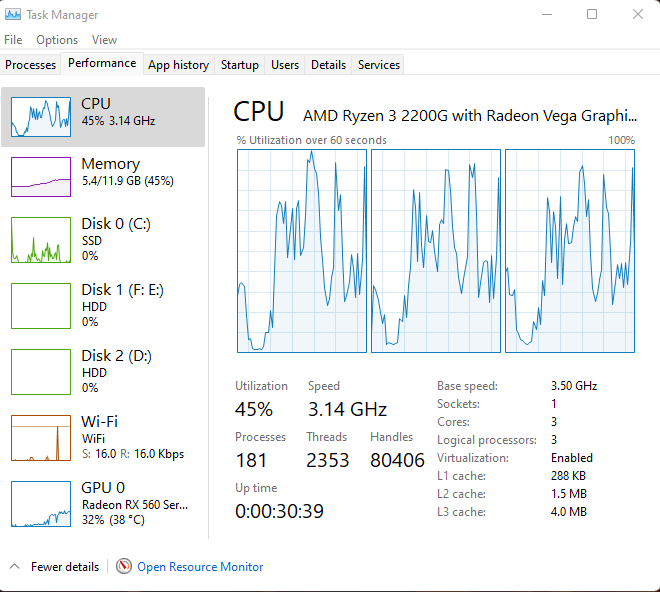The image size is (660, 592).
Task: Switch to the Details tab
Action: (x=328, y=65)
